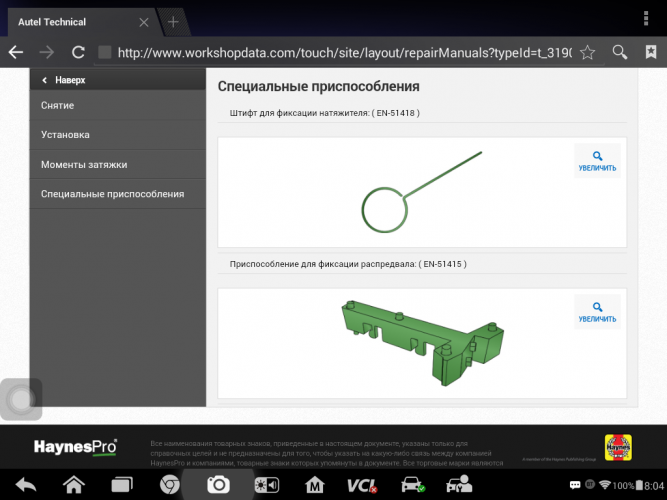Open the MaxiSys home M icon
667x500 pixels.
point(315,485)
